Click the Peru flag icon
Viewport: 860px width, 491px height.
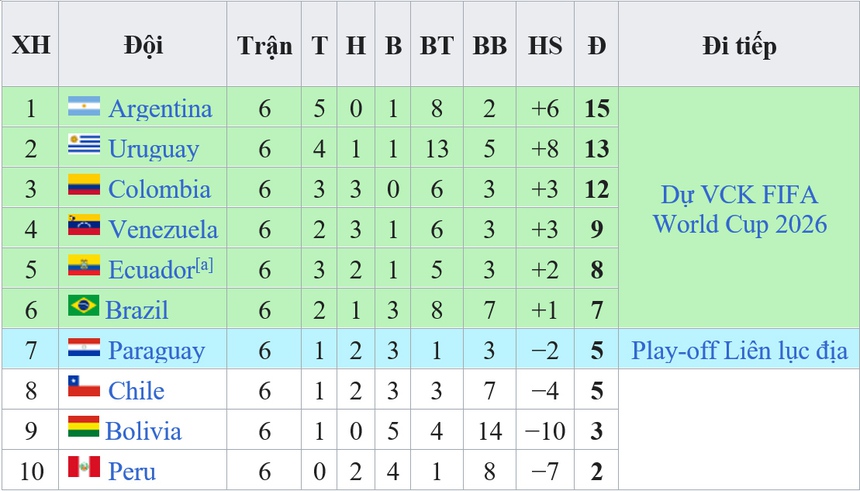84,468
